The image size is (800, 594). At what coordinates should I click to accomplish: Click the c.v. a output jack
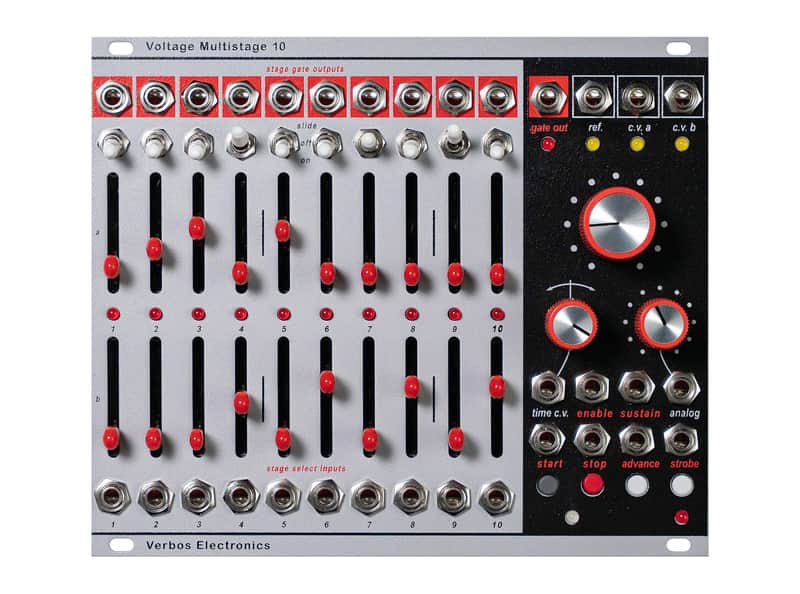638,96
